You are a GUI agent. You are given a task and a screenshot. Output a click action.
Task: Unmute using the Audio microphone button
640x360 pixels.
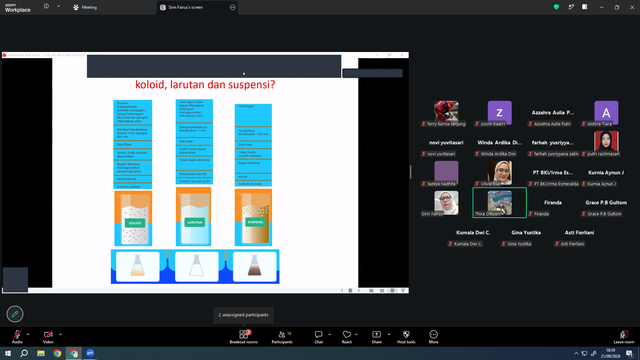click(x=17, y=337)
